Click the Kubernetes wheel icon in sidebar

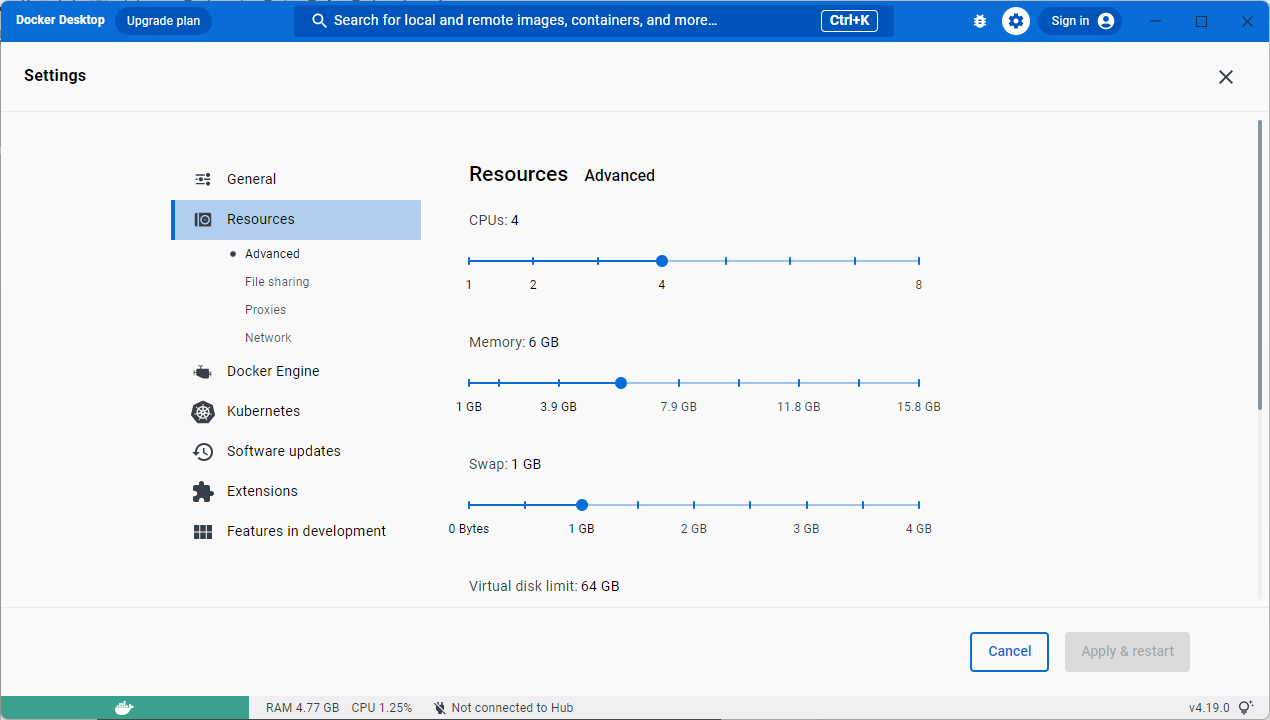pyautogui.click(x=203, y=411)
